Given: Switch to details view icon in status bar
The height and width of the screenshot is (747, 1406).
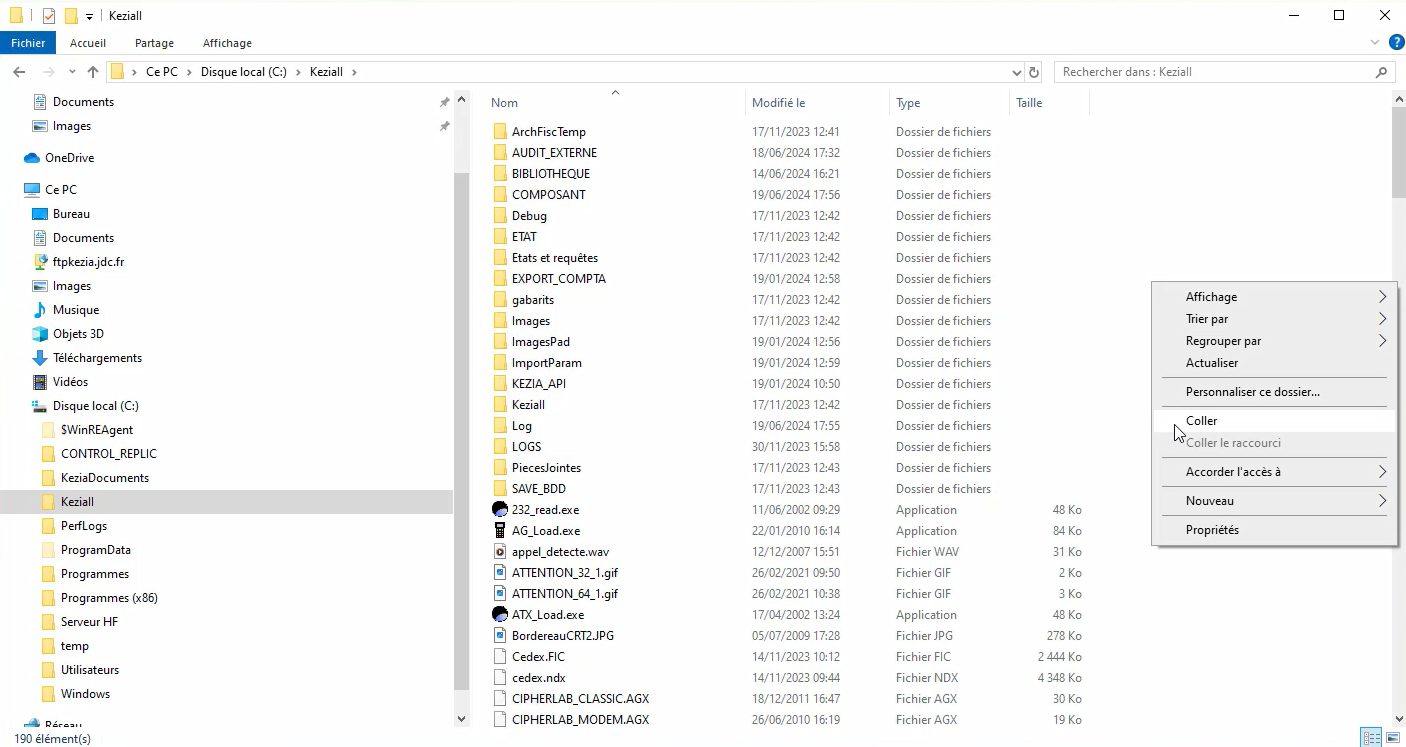Looking at the screenshot, I should pyautogui.click(x=1372, y=738).
